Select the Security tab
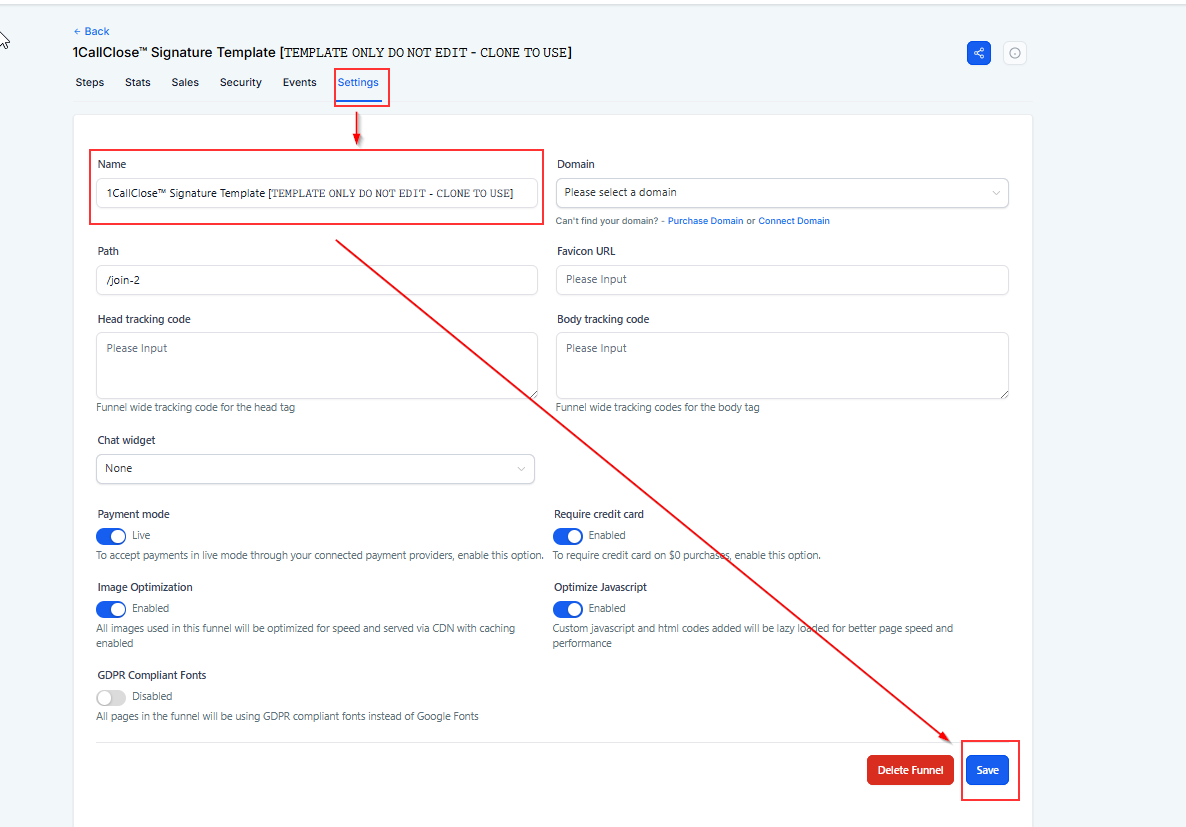The height and width of the screenshot is (827, 1186). [x=241, y=82]
